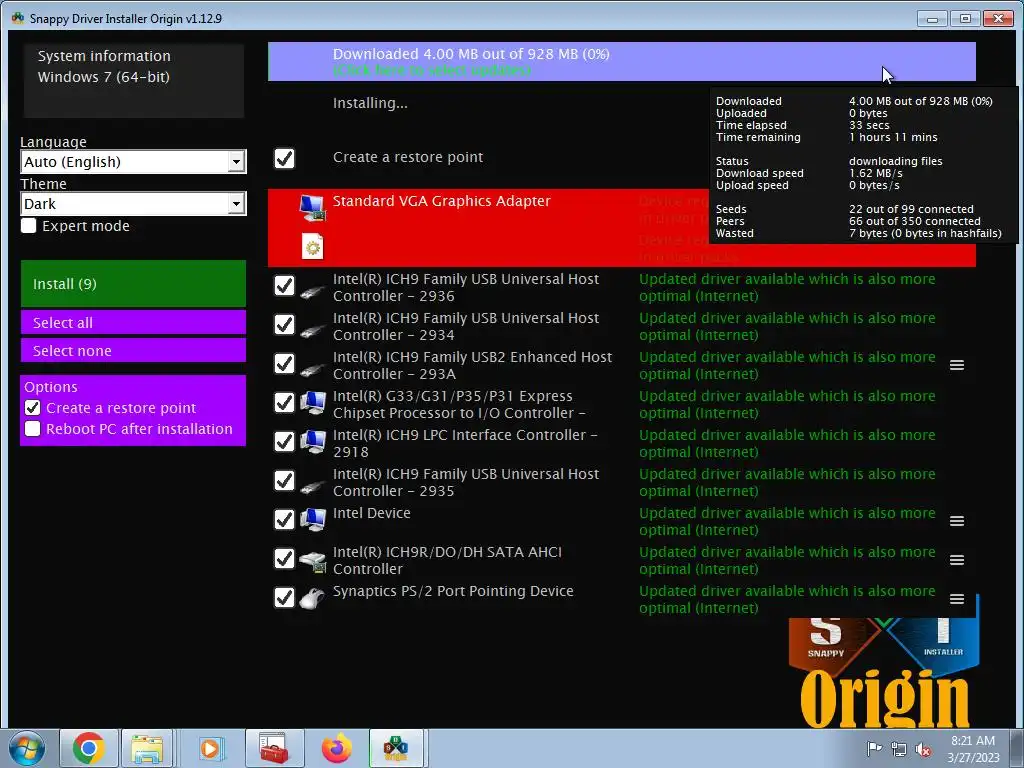
Task: Click the monitor icon for ICH9 LPC Interface Controller
Action: (x=313, y=442)
